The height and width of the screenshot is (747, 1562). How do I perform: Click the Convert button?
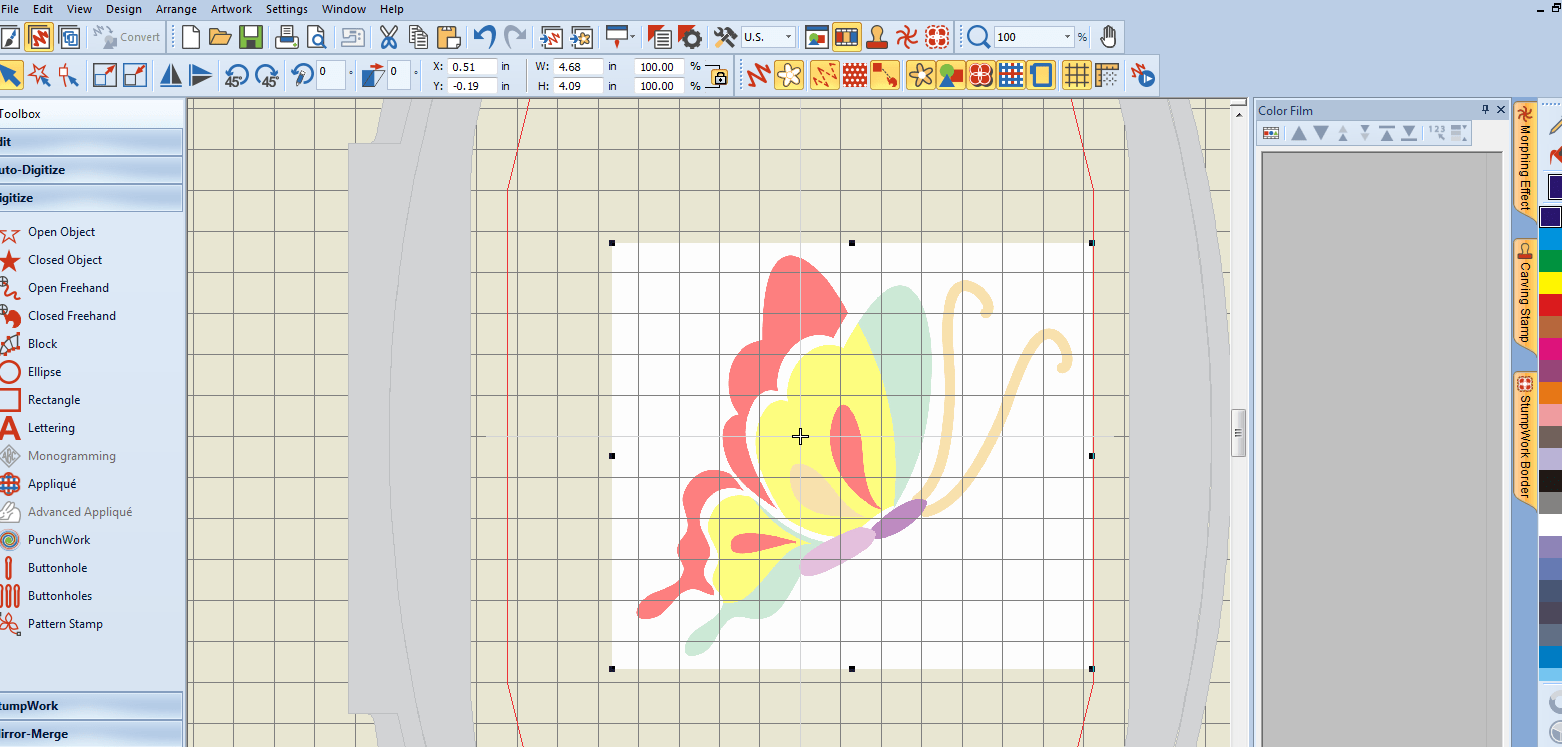pyautogui.click(x=126, y=36)
